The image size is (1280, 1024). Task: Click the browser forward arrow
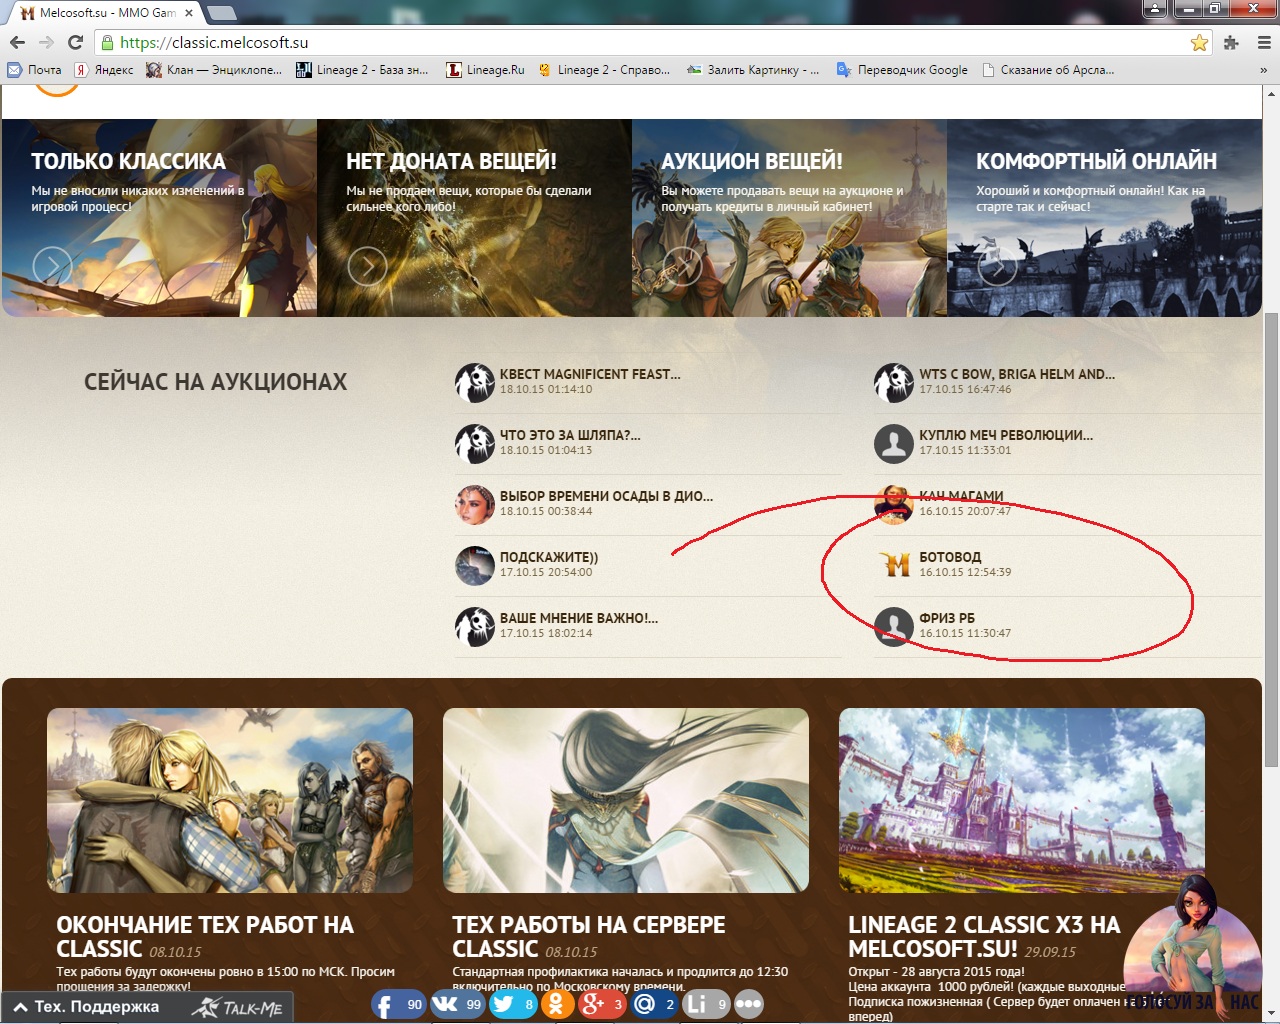coord(46,42)
